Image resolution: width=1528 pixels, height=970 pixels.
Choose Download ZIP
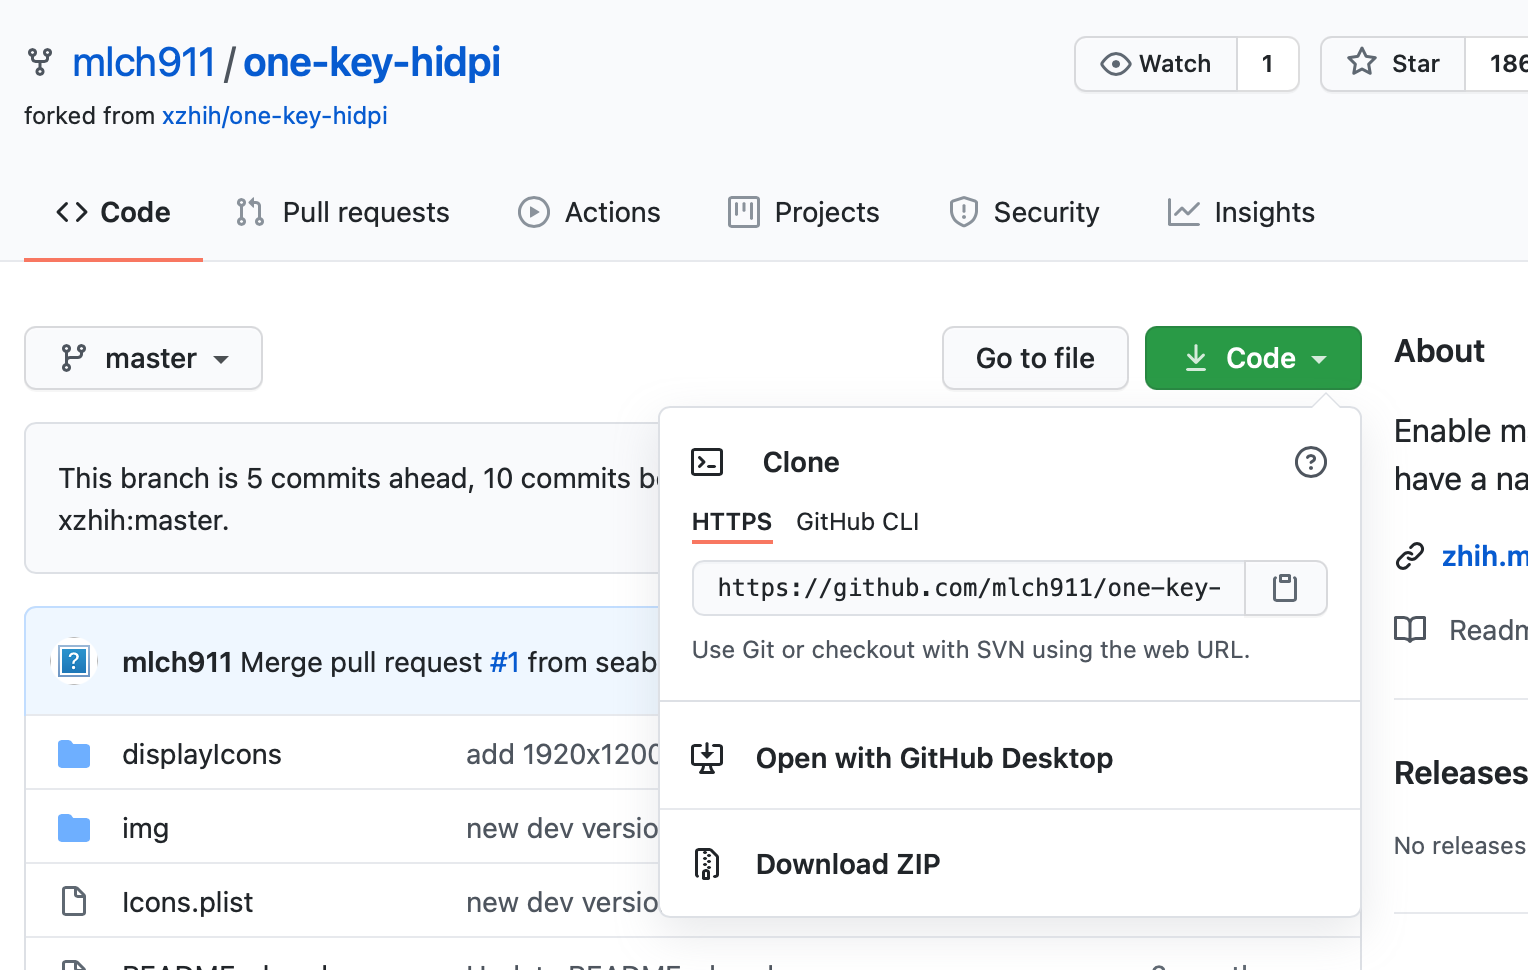[1010, 863]
